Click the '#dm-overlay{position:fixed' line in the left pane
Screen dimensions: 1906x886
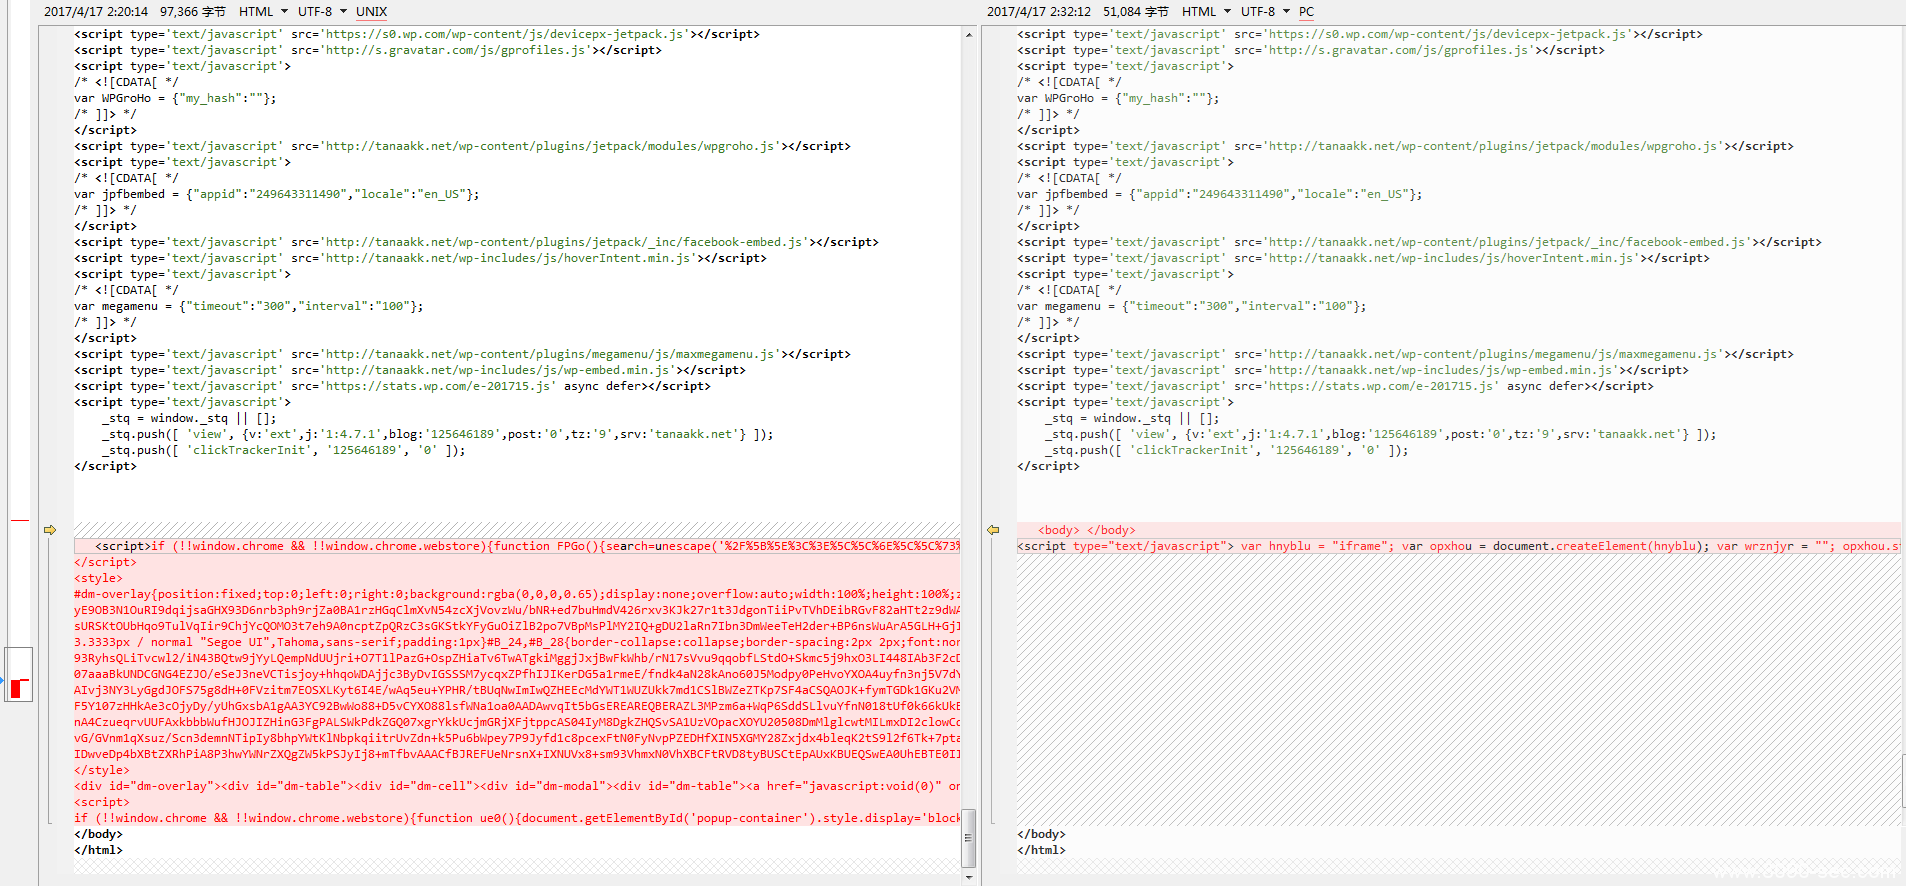point(517,594)
